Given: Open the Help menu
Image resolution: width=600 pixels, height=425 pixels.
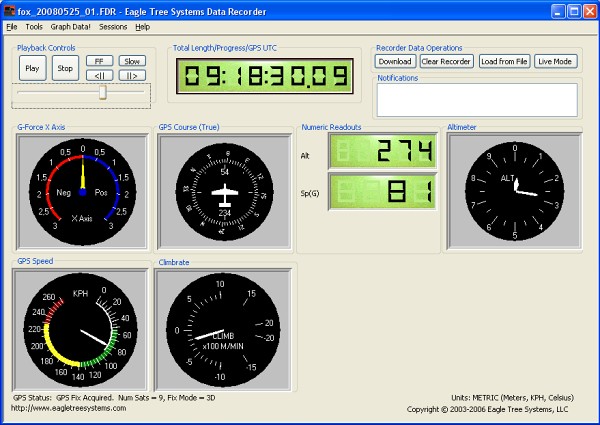Looking at the screenshot, I should (143, 26).
